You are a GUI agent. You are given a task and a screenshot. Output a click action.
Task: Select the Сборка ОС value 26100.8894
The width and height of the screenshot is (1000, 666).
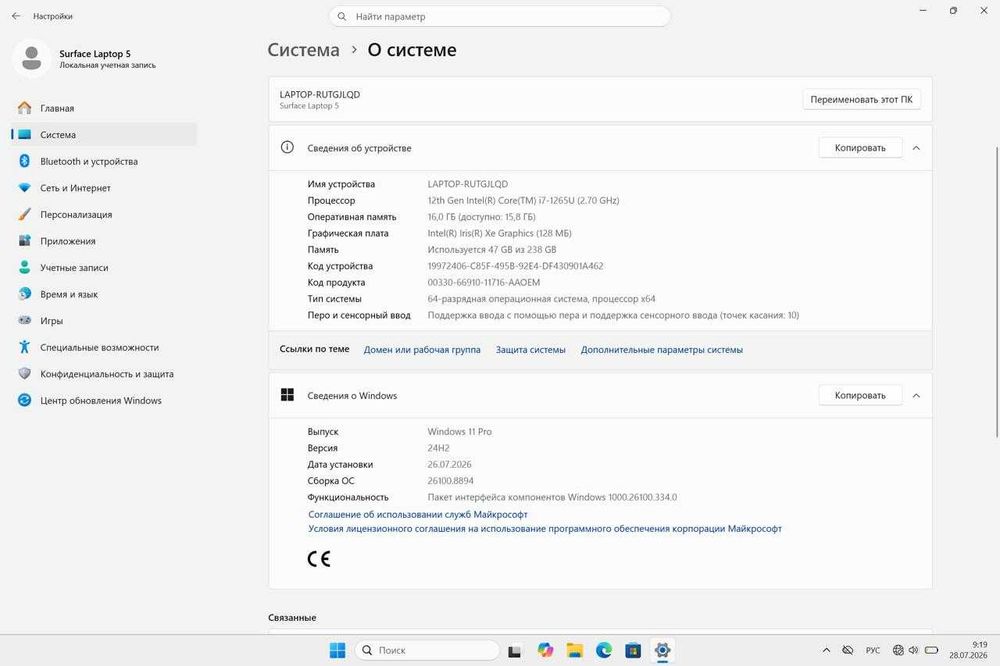[450, 480]
